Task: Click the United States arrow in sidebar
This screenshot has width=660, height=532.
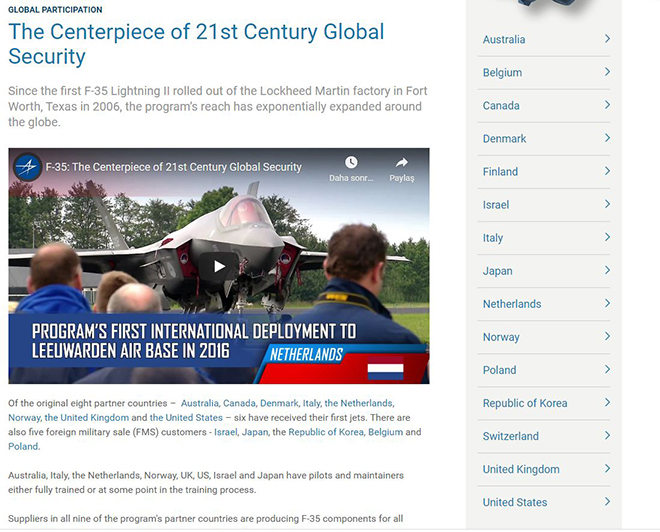Action: click(607, 502)
